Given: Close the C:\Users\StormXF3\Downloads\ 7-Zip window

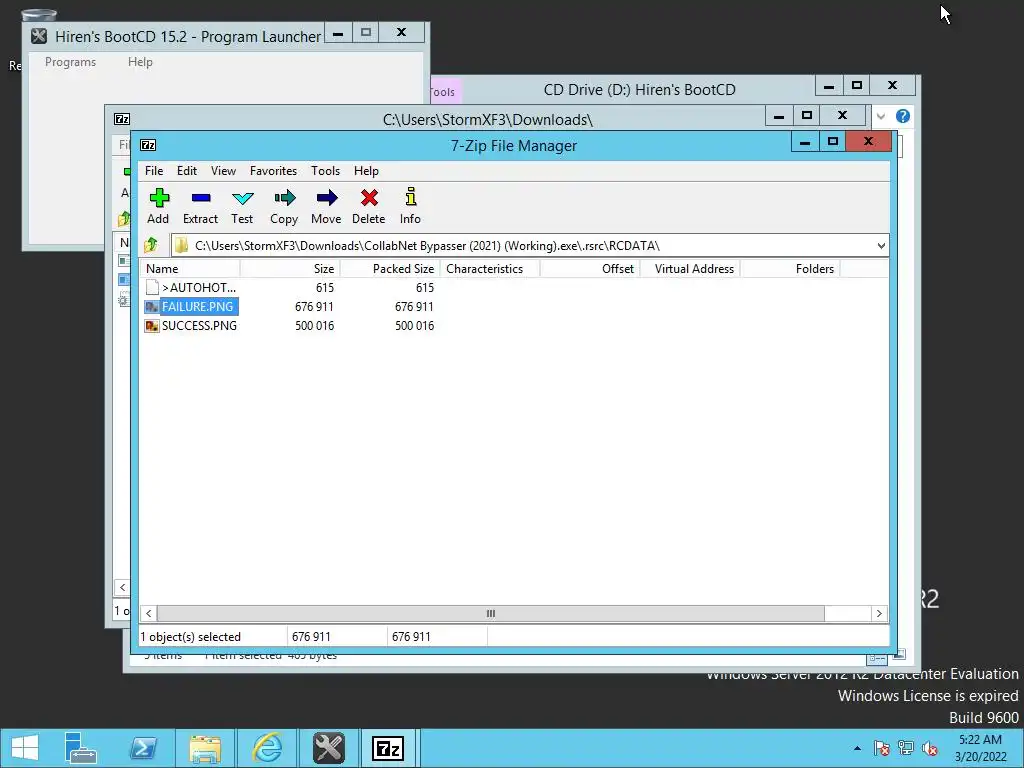Looking at the screenshot, I should pyautogui.click(x=842, y=116).
